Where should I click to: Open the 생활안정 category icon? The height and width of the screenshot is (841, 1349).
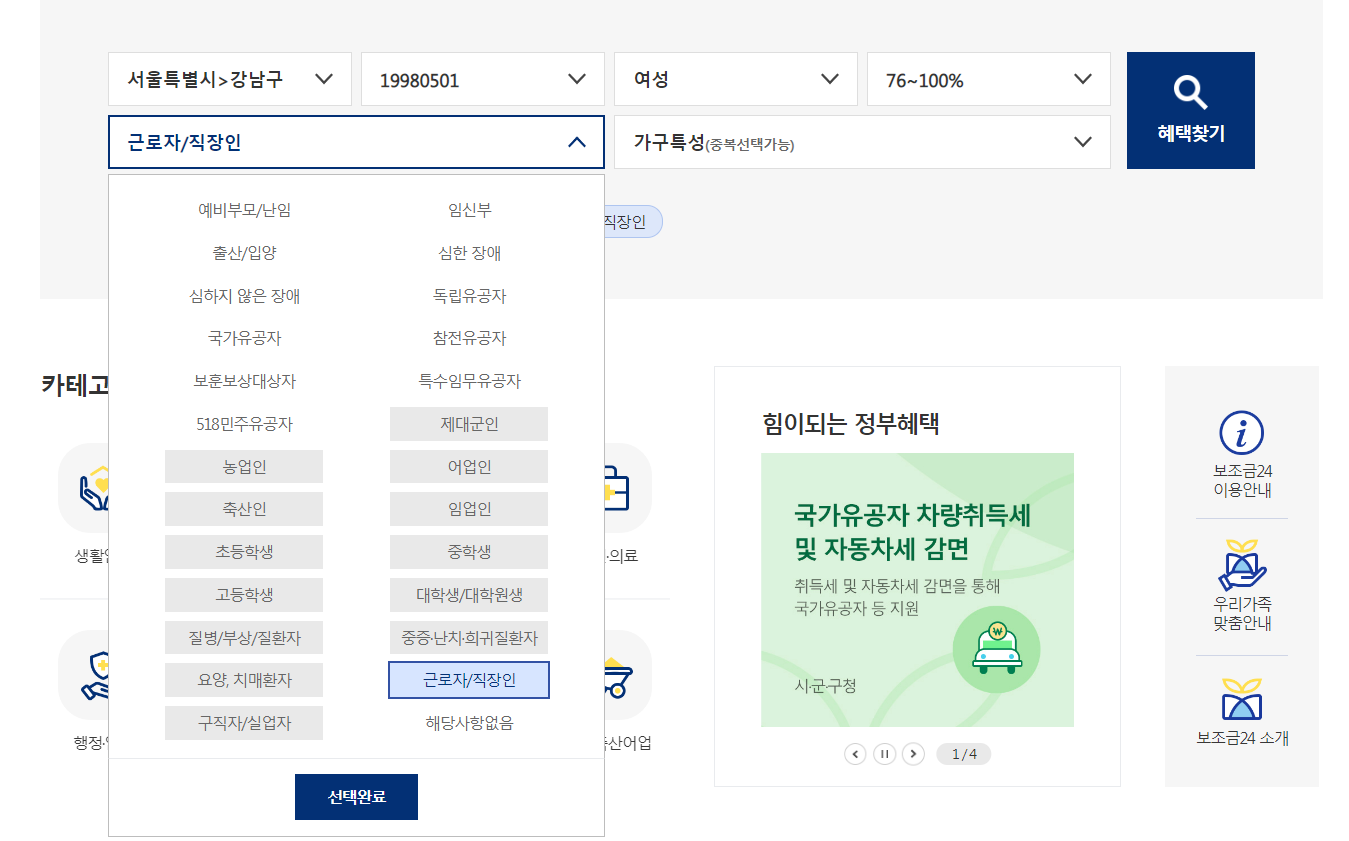pos(85,488)
